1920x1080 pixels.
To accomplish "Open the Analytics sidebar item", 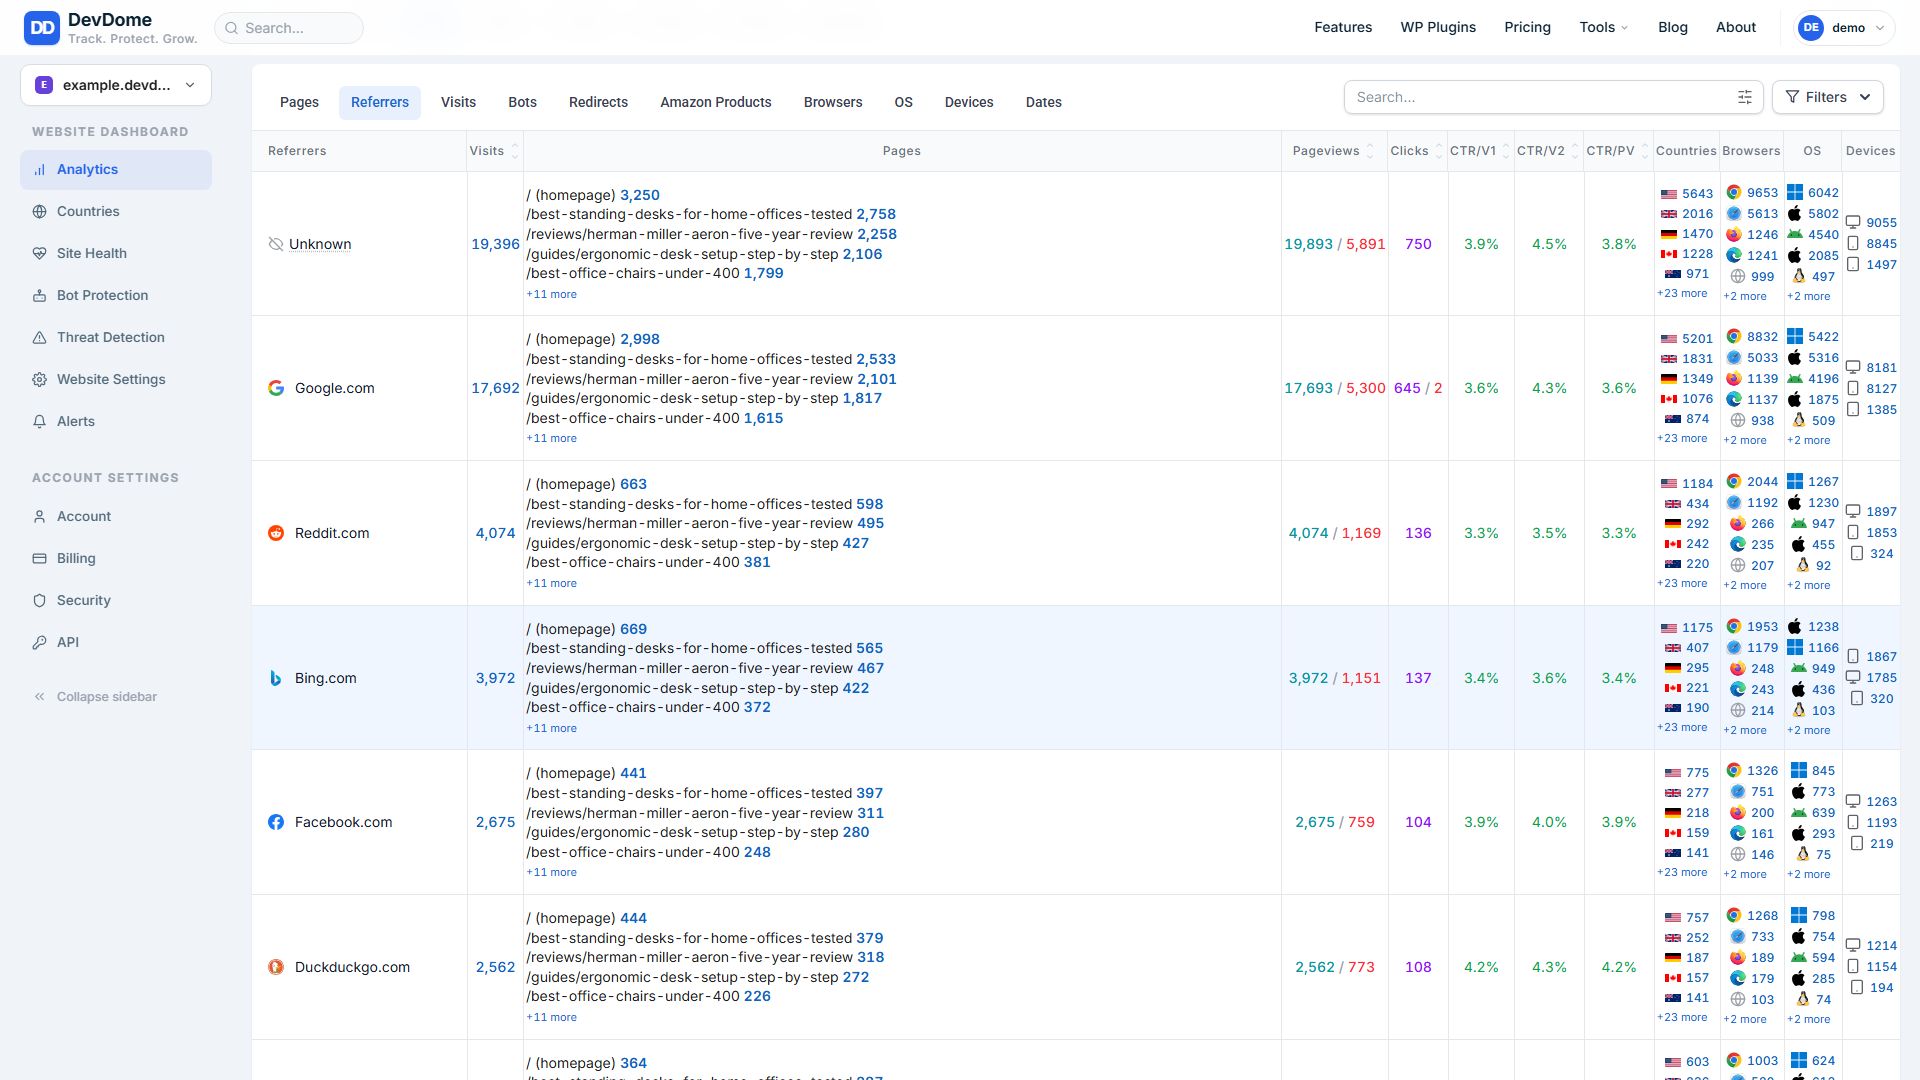I will 116,170.
